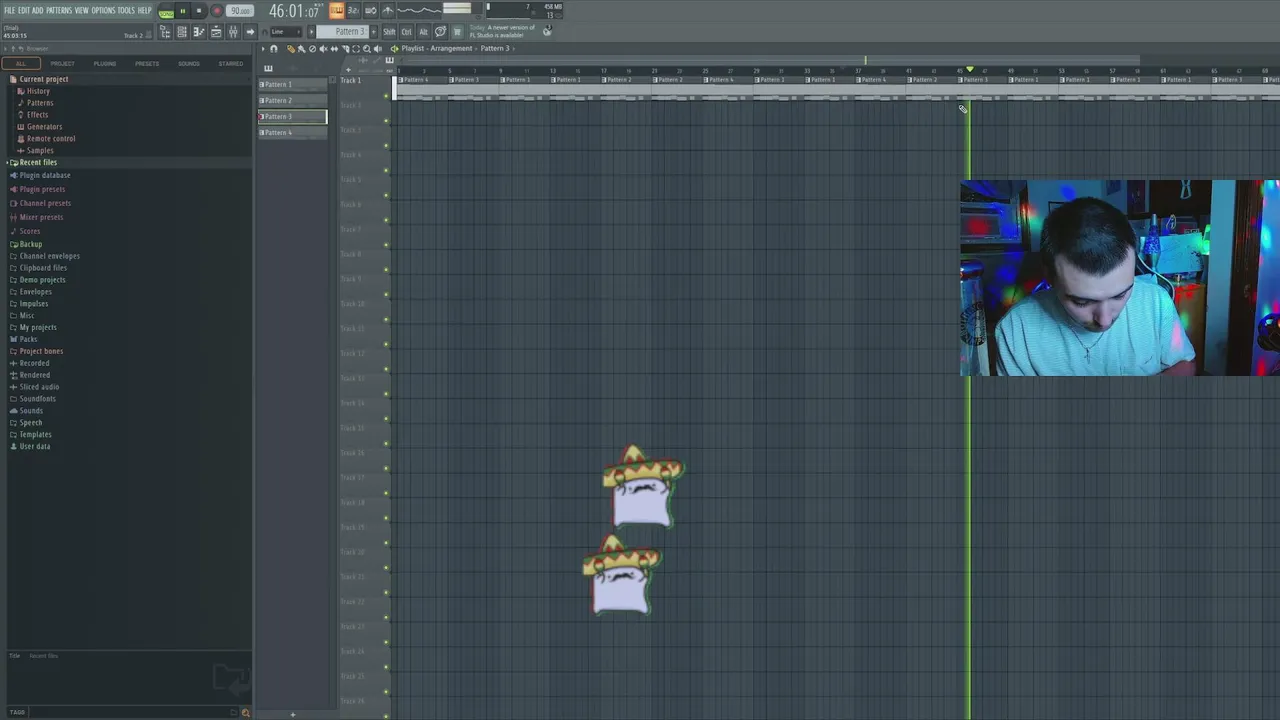Click the step 3z countdown icon
The image size is (1280, 720).
tap(353, 10)
